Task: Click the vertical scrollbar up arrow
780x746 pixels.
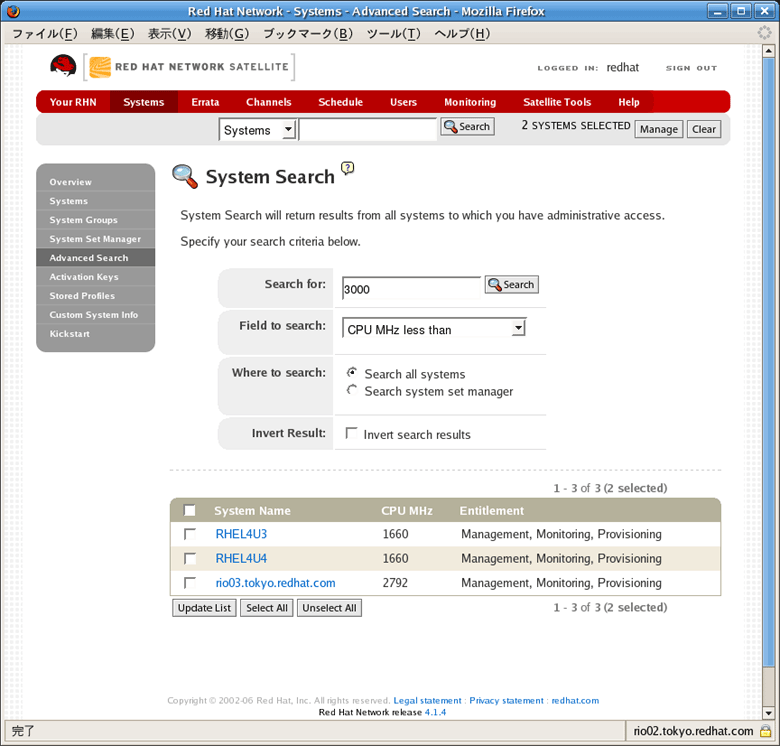Action: [x=768, y=50]
